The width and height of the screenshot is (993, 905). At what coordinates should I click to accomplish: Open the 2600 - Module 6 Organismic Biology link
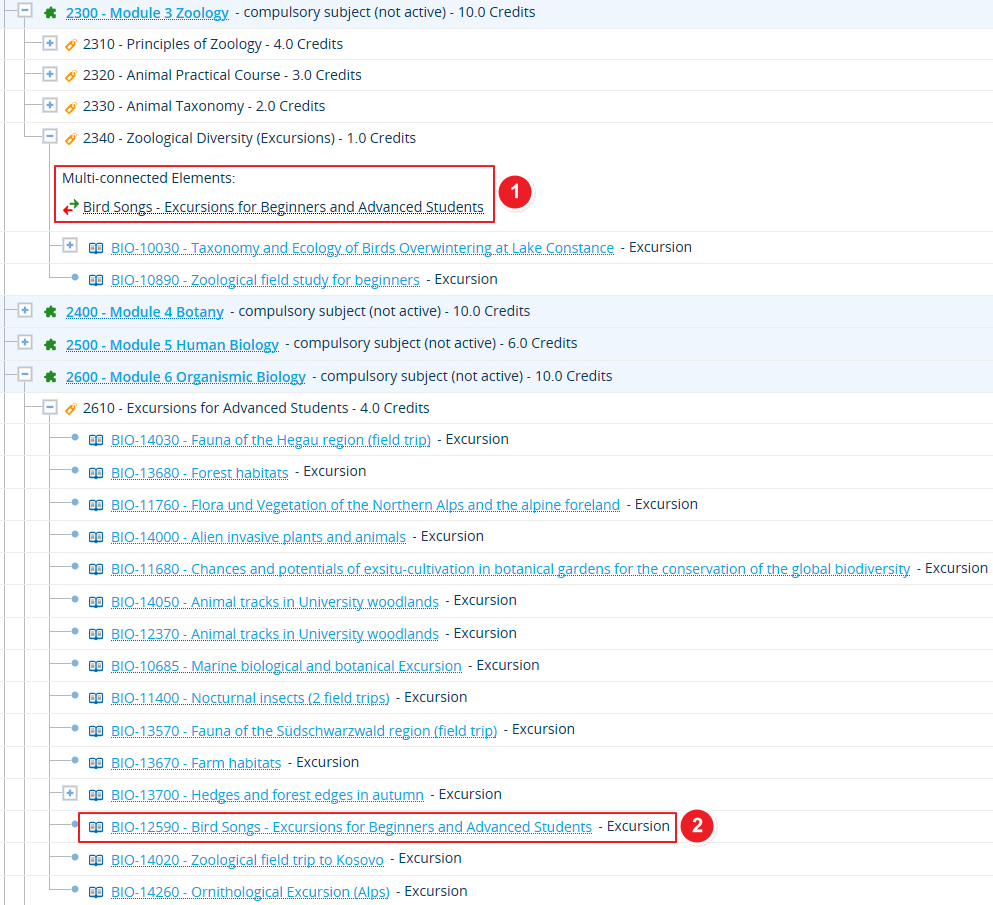186,377
